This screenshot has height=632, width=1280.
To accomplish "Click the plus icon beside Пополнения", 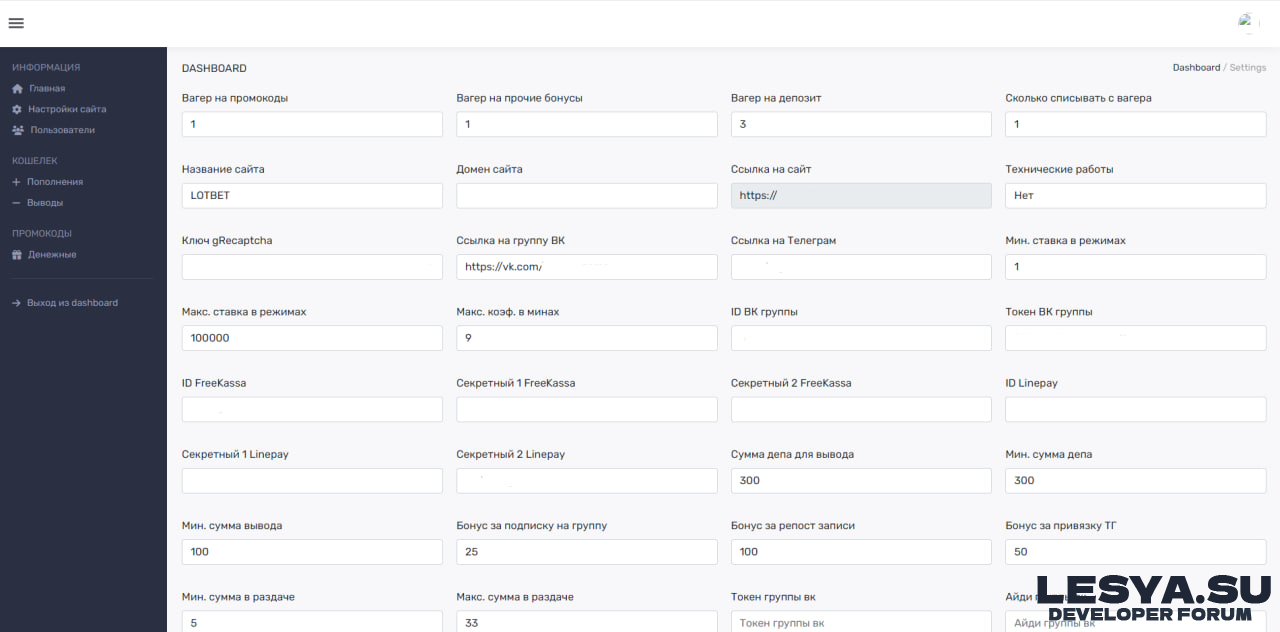I will 16,182.
